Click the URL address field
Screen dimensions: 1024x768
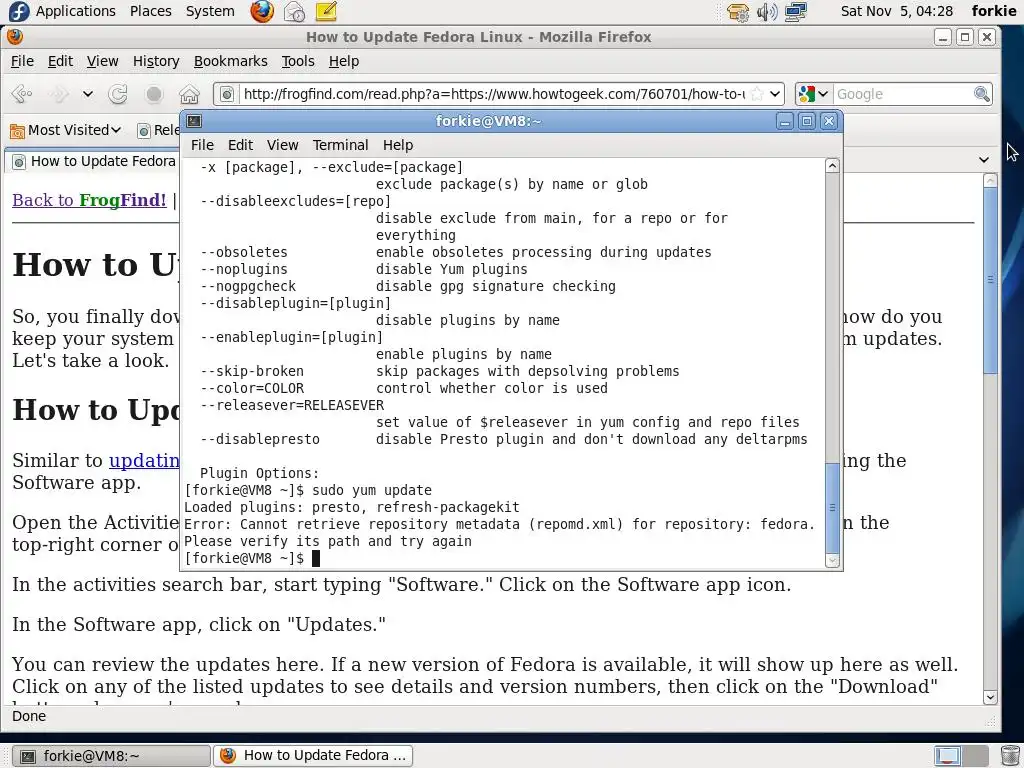click(x=494, y=94)
